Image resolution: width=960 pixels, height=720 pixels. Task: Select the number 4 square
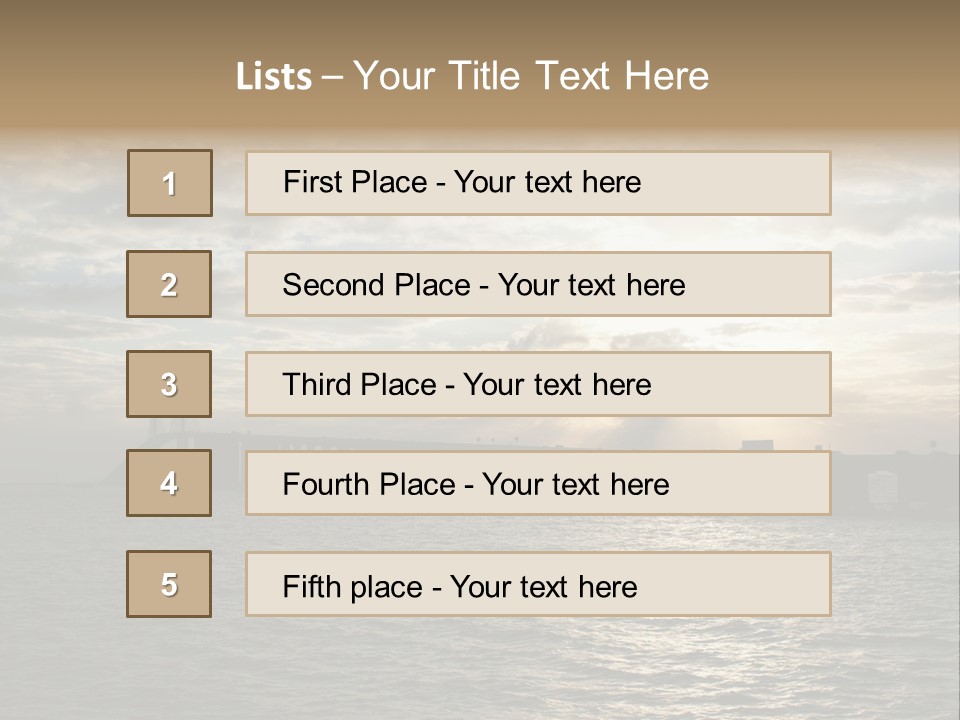coord(169,483)
